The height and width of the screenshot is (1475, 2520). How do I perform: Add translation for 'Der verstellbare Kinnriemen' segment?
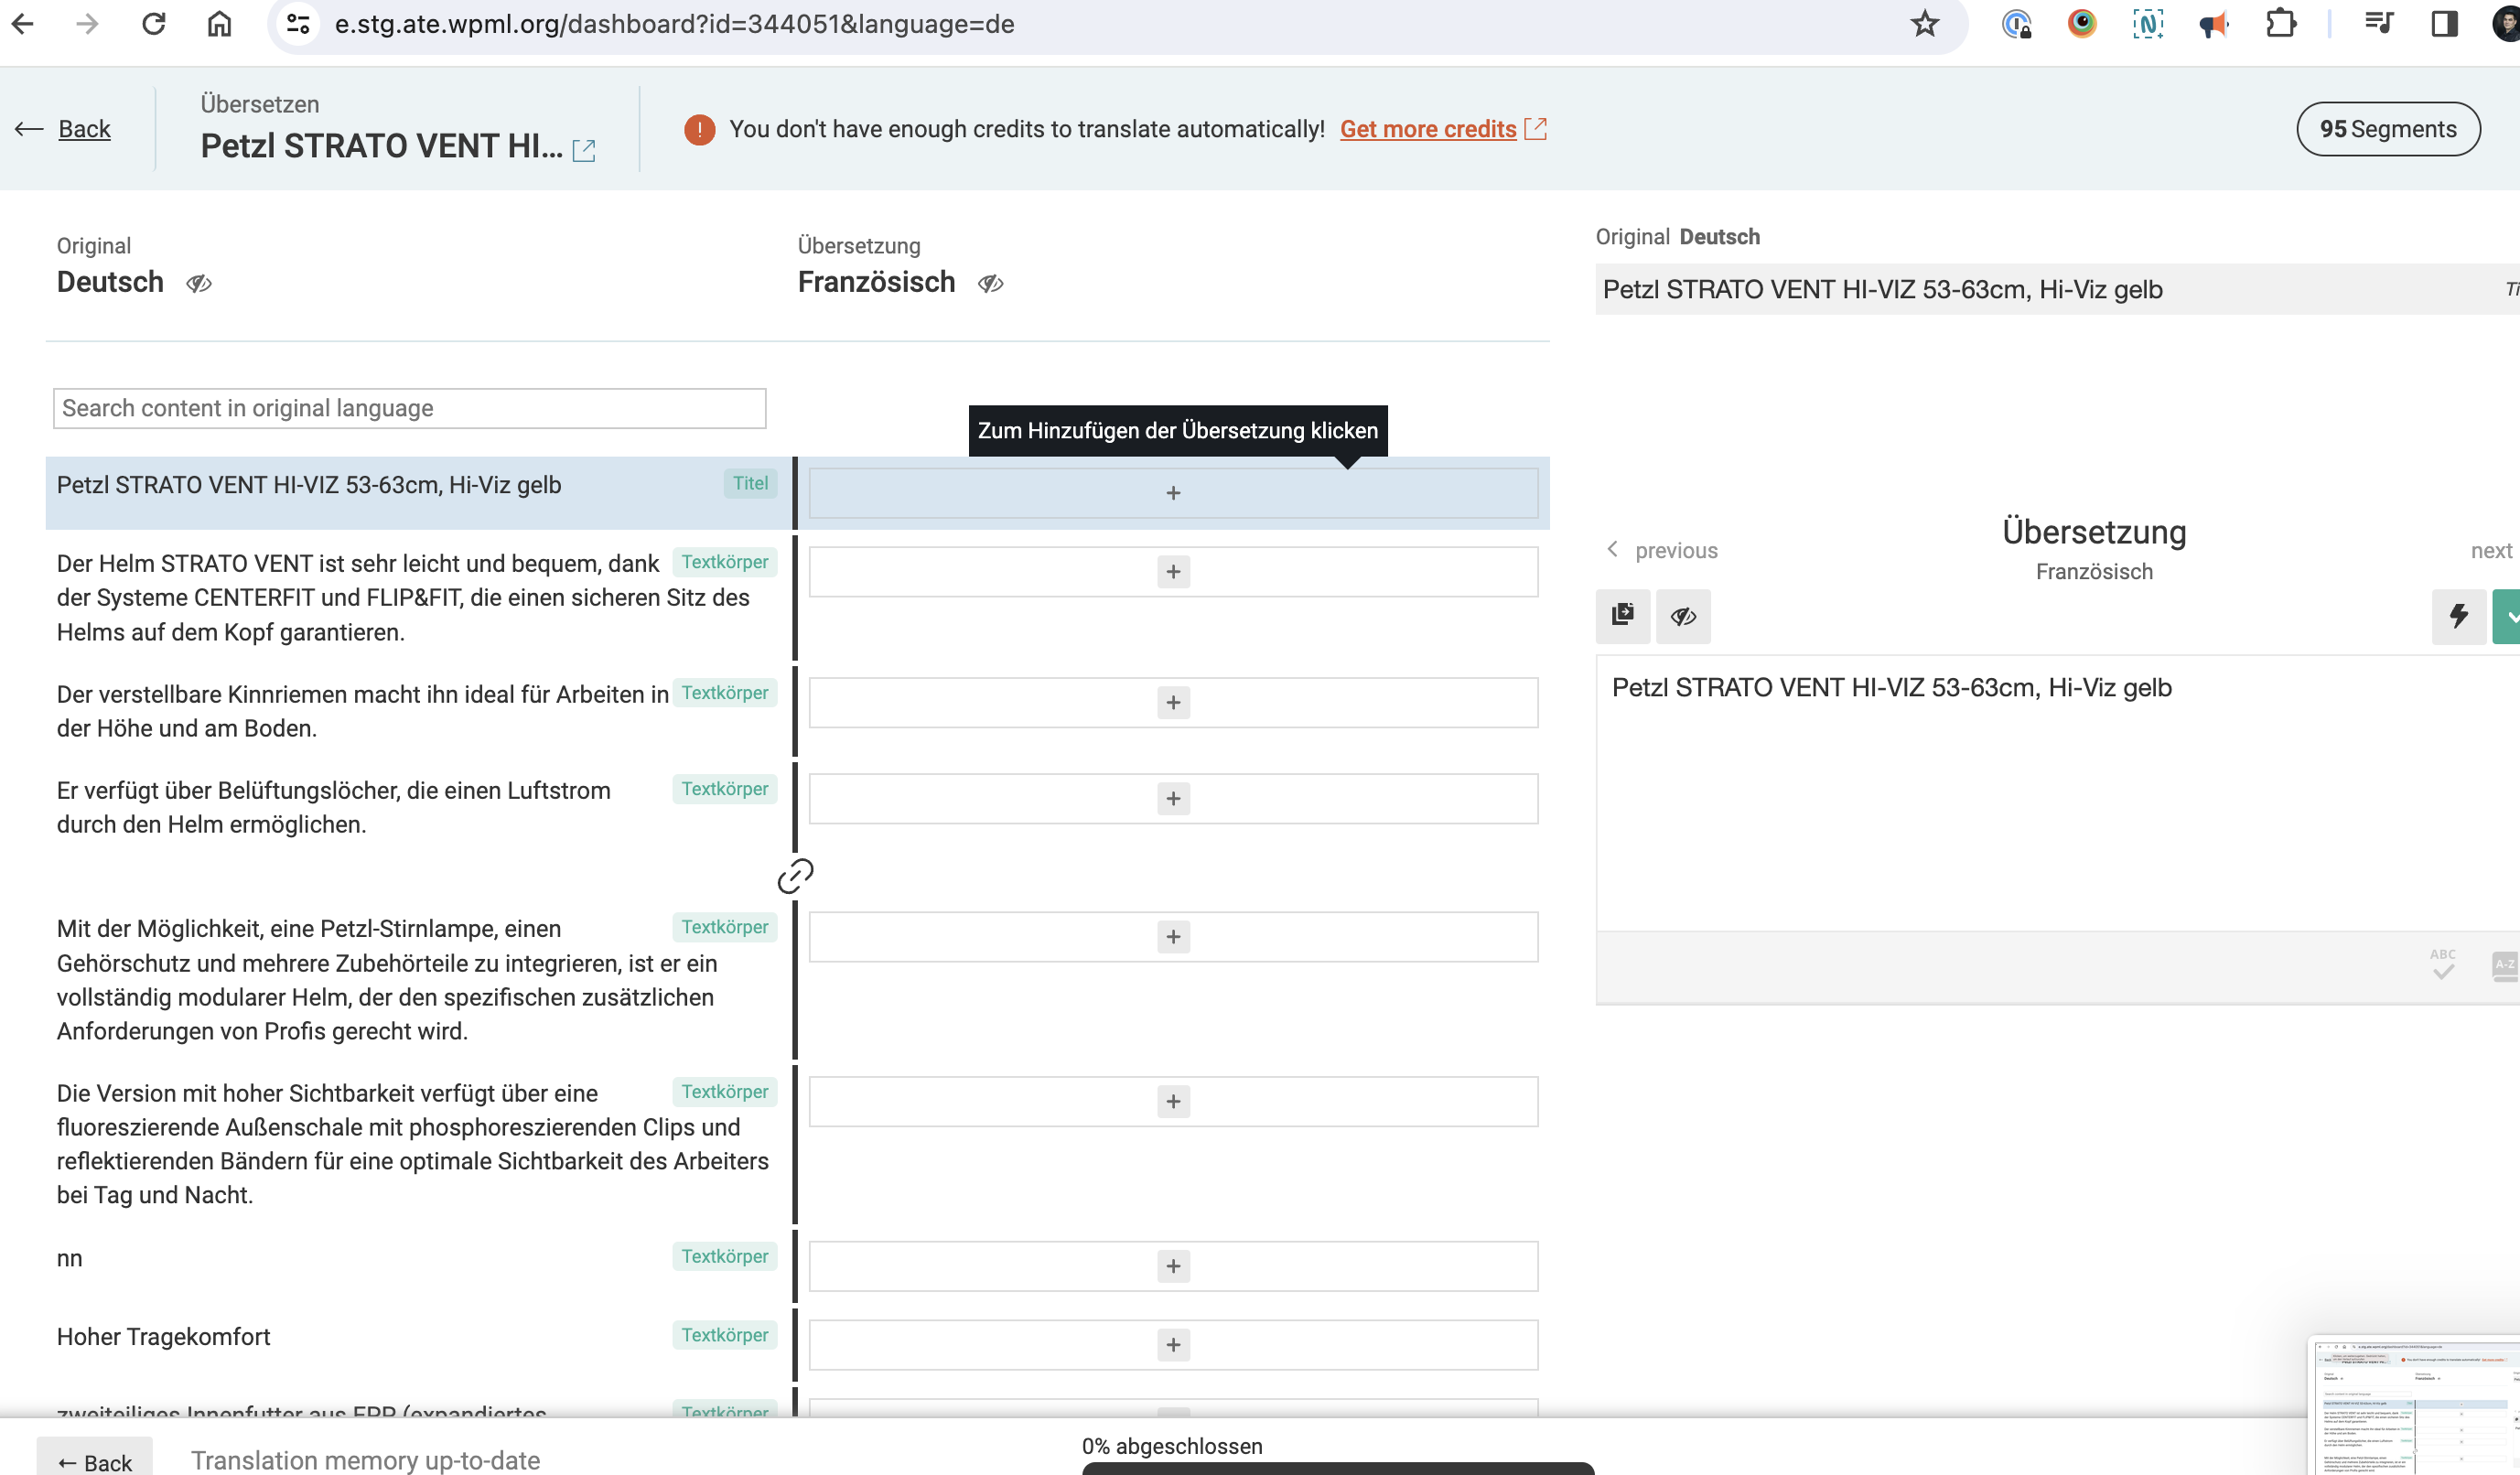(1173, 703)
